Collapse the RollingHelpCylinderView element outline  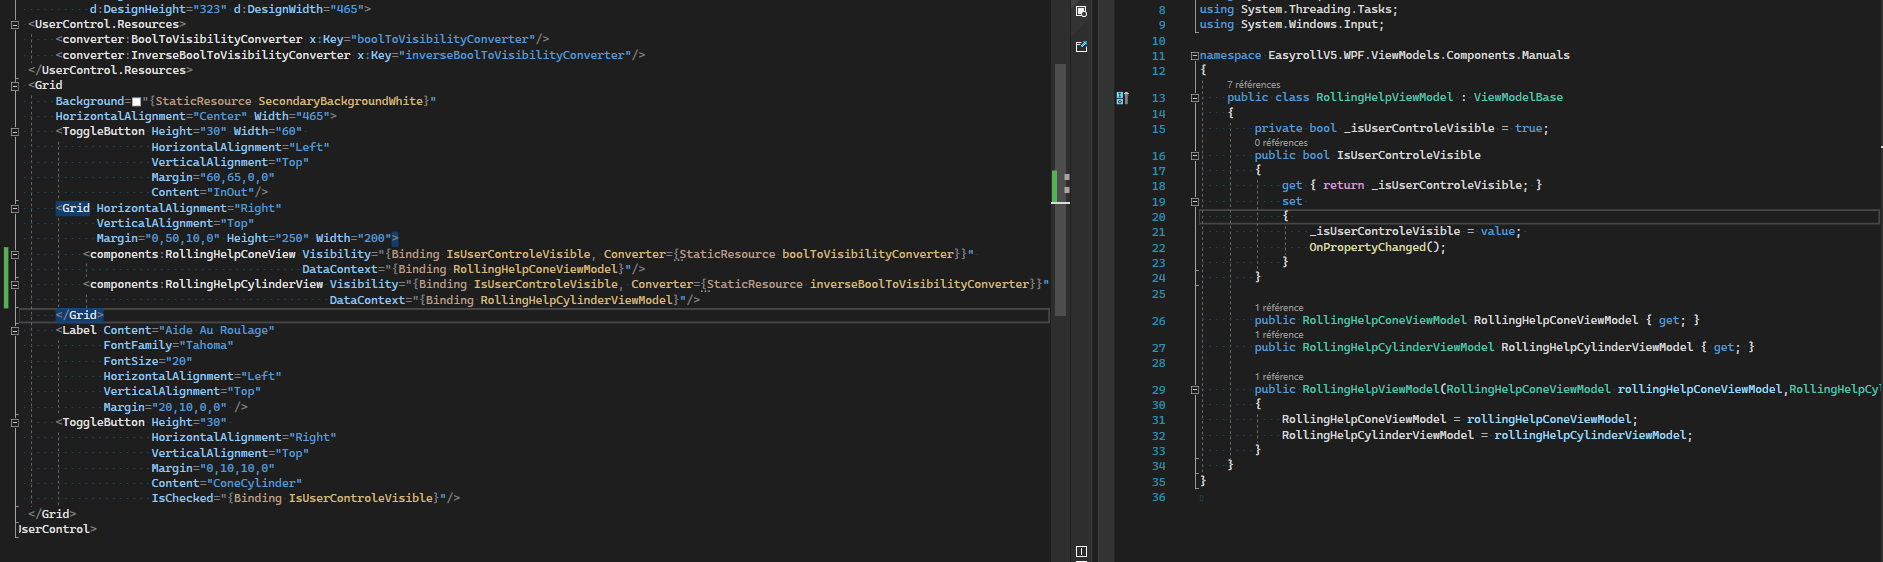[x=15, y=284]
